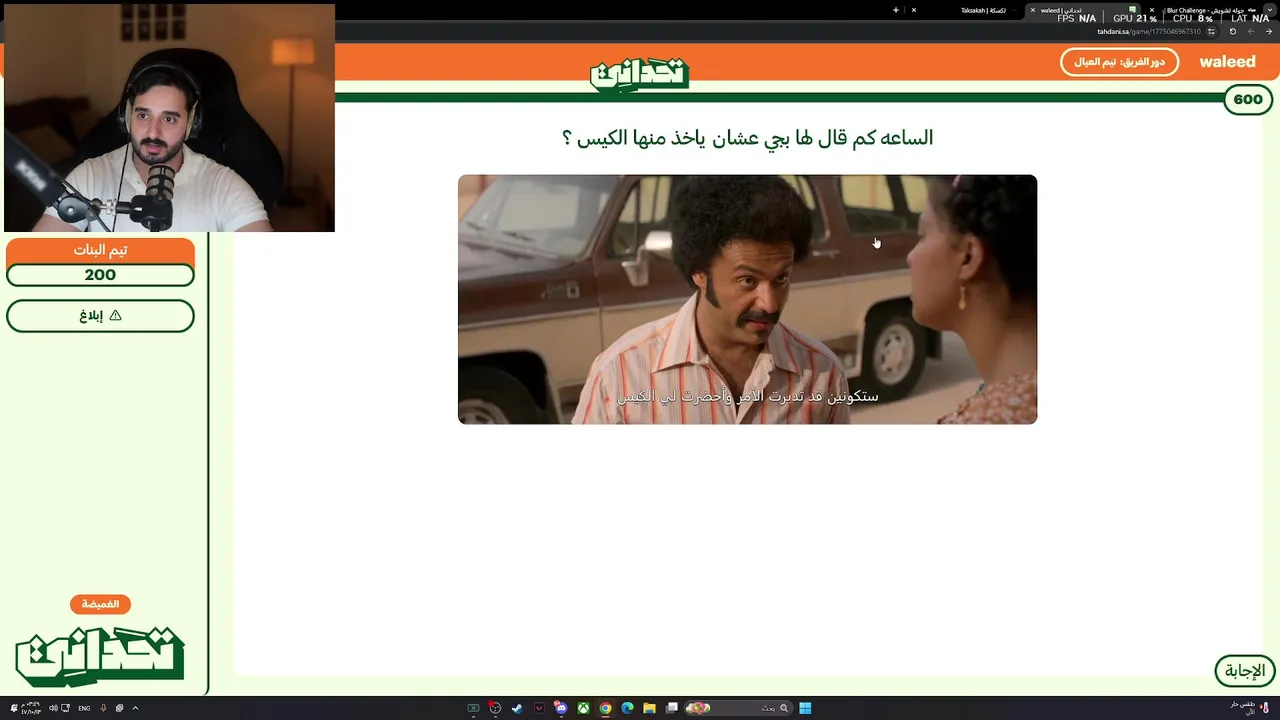This screenshot has width=1280, height=720.
Task: Open the question movie image
Action: [x=747, y=300]
